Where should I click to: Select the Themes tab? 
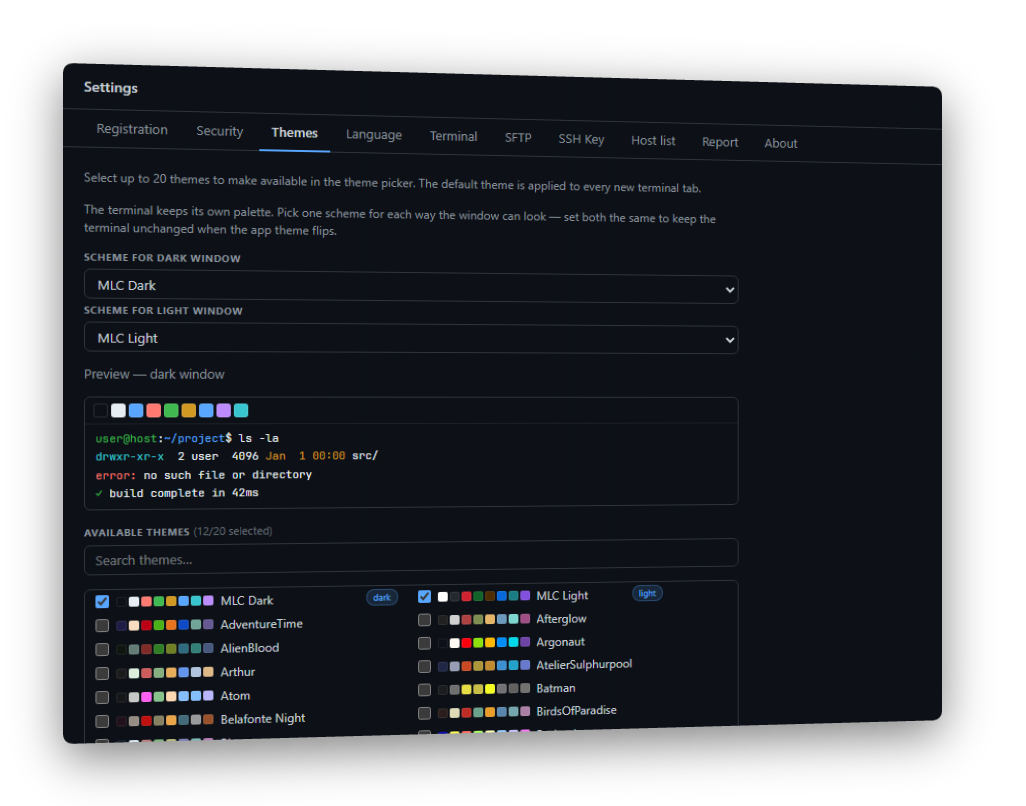294,133
